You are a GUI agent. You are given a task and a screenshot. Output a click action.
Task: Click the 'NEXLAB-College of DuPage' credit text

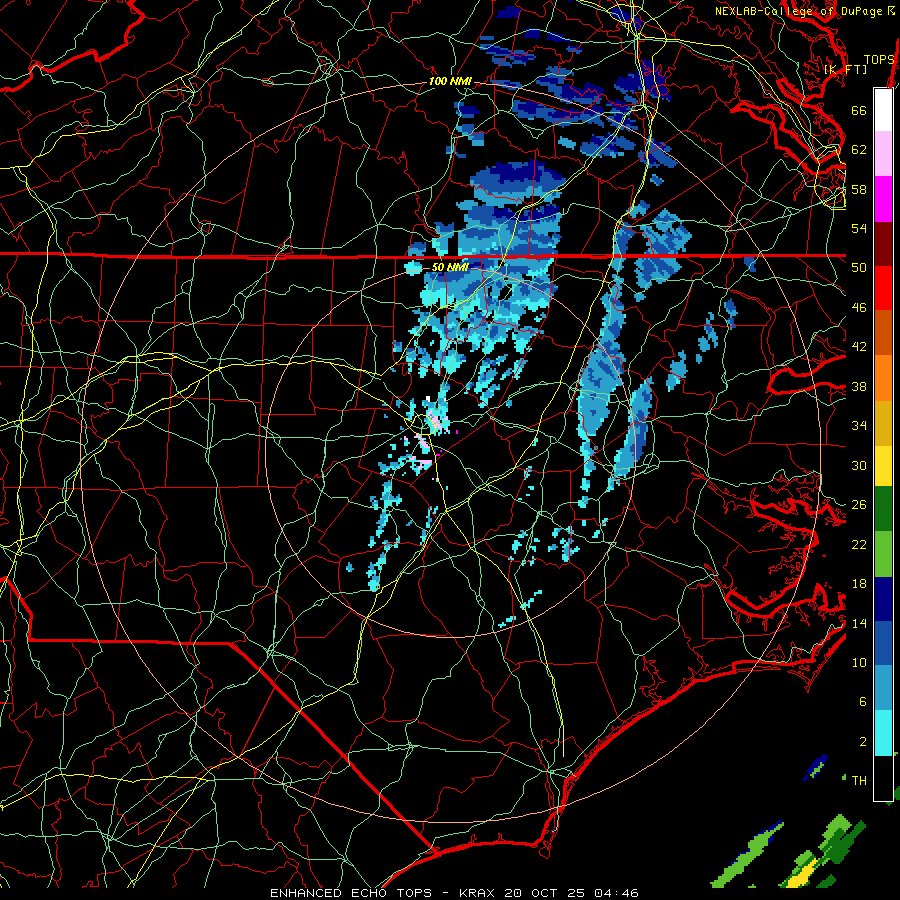(800, 11)
